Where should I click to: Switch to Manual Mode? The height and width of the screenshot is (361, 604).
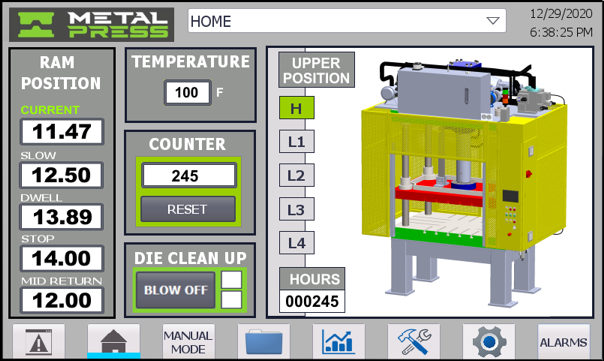(x=188, y=341)
